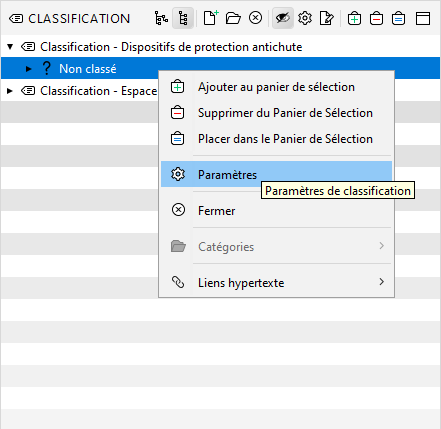Open Liens hypertexte submenu
441x429 pixels.
[x=276, y=283]
